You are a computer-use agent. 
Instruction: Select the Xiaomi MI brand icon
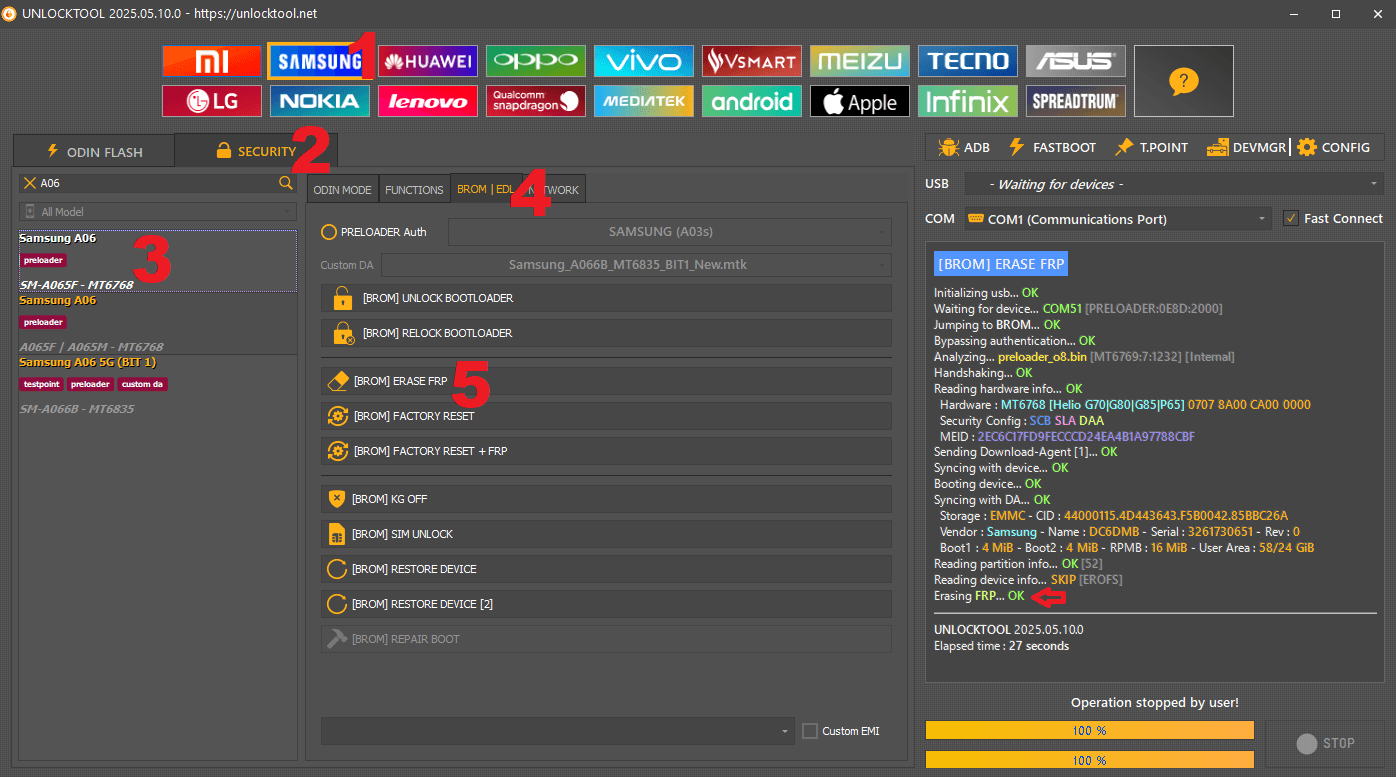(211, 62)
